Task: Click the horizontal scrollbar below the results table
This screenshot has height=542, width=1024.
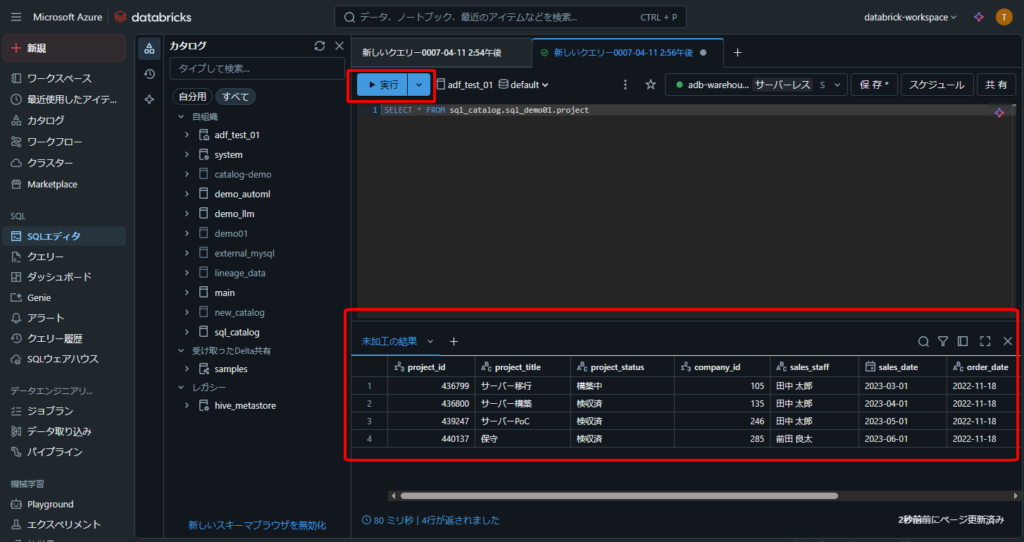Action: tap(618, 495)
